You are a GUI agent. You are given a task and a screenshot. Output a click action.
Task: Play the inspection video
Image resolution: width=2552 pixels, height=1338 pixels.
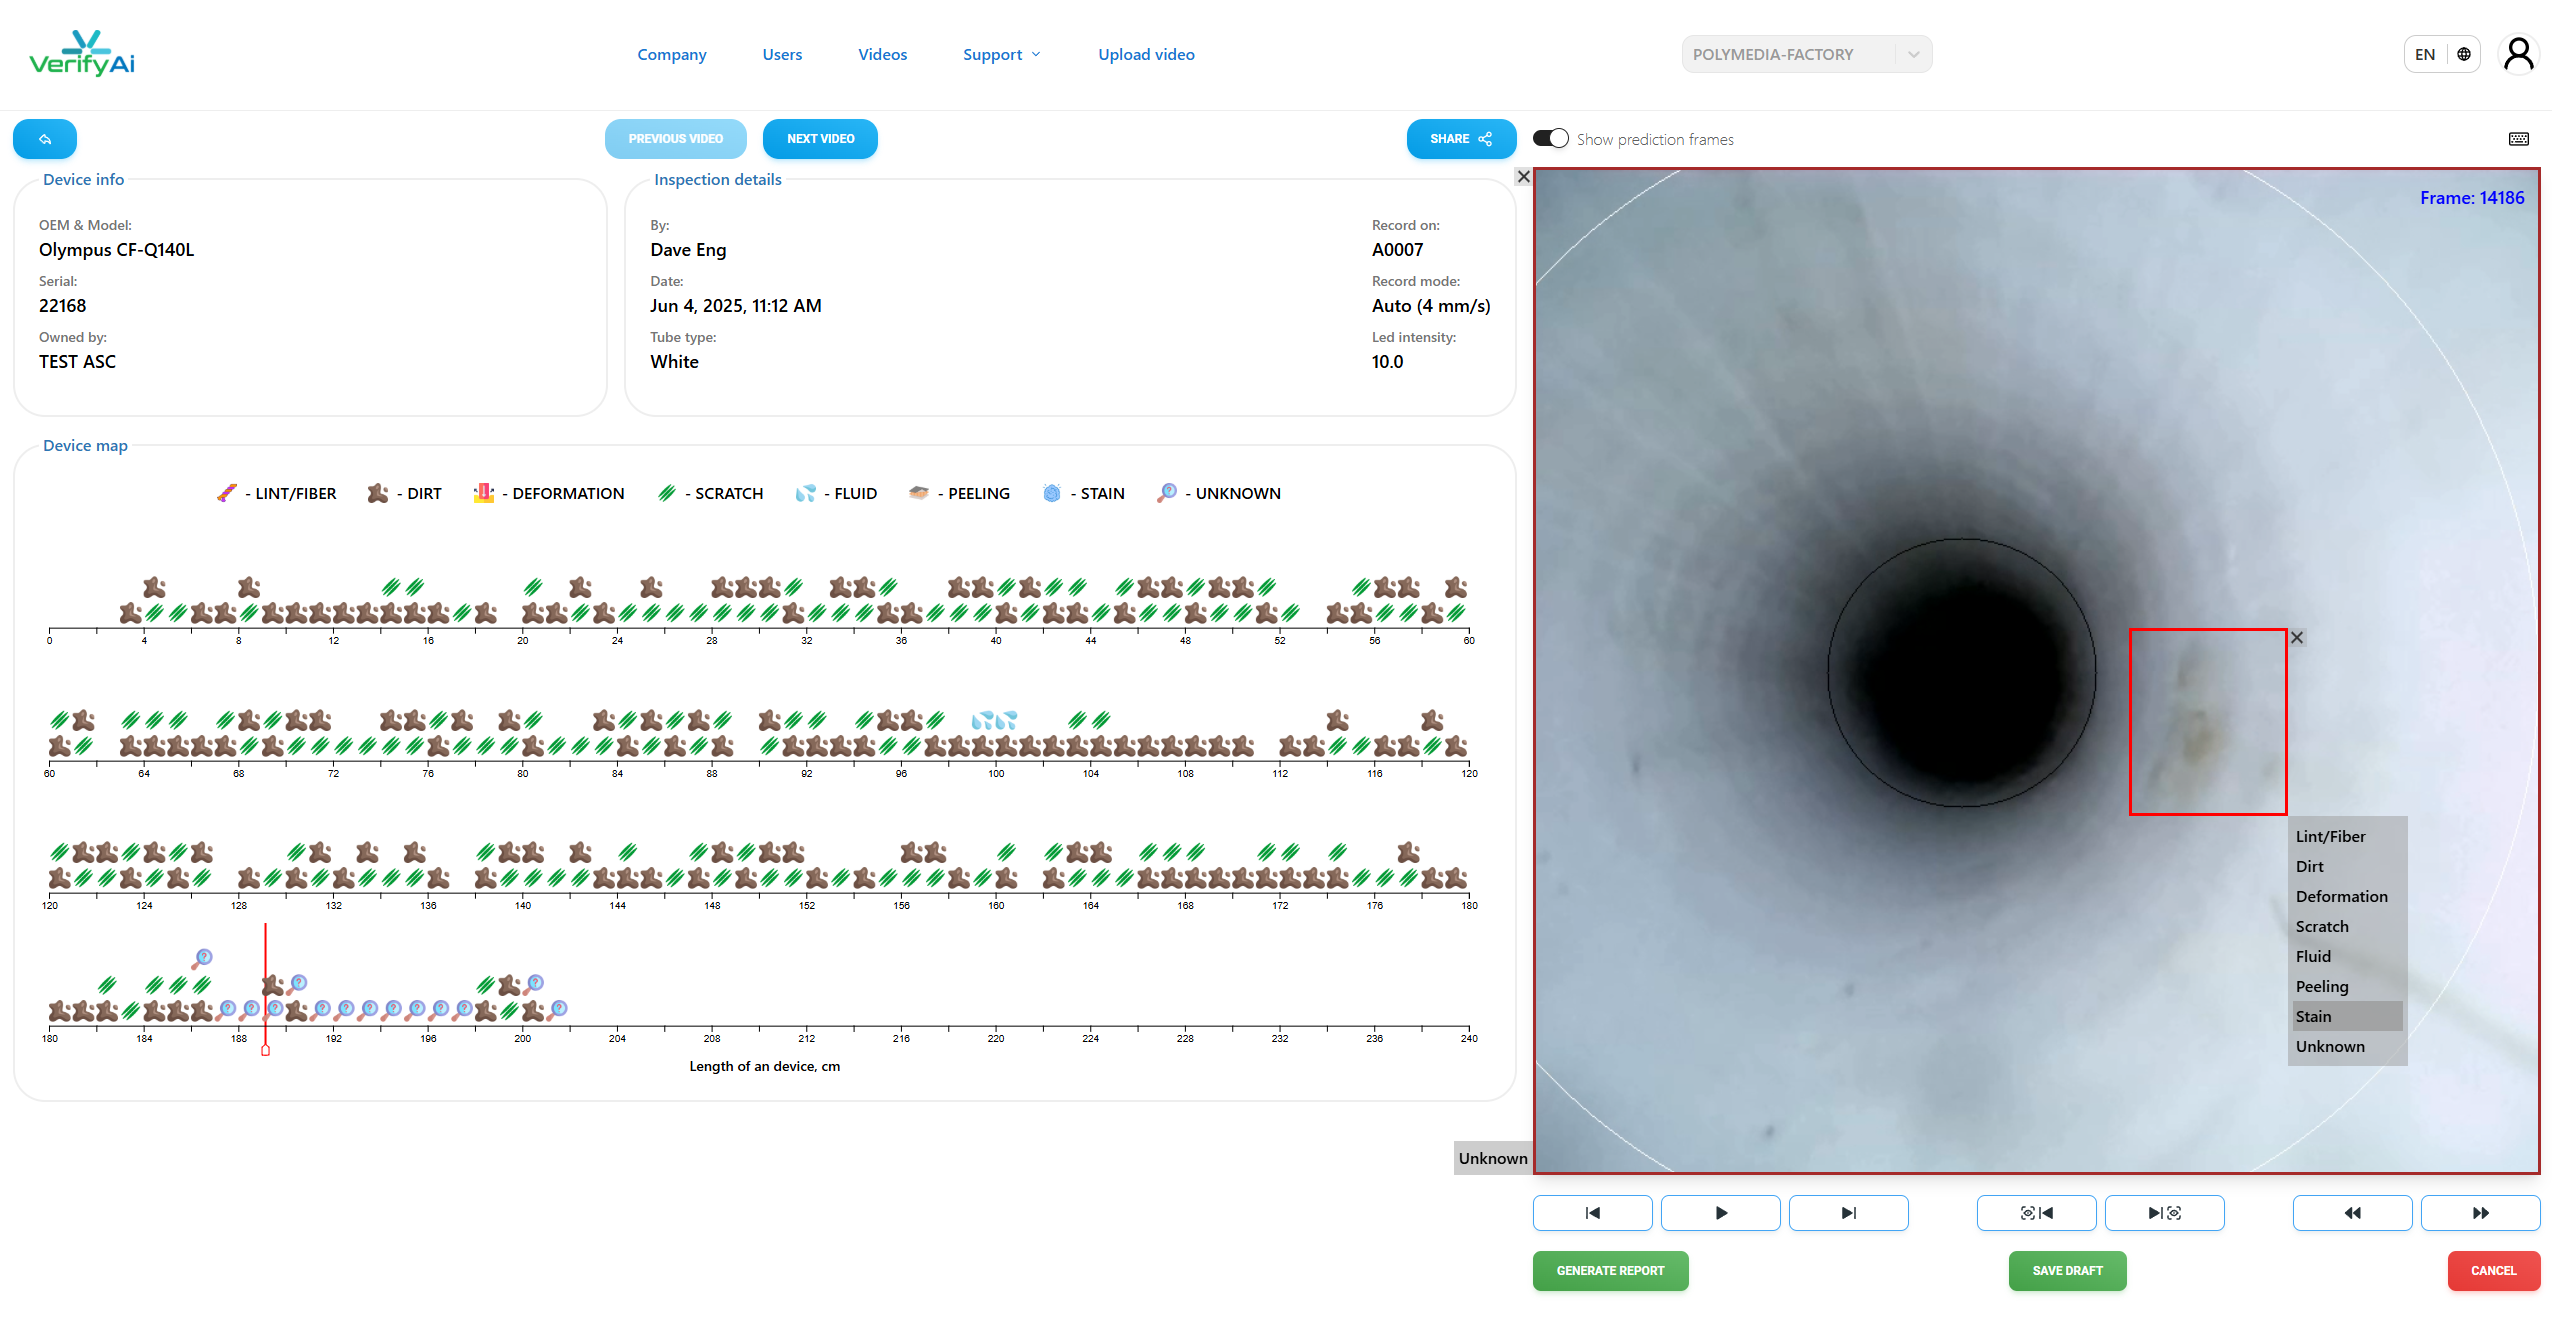click(1719, 1212)
